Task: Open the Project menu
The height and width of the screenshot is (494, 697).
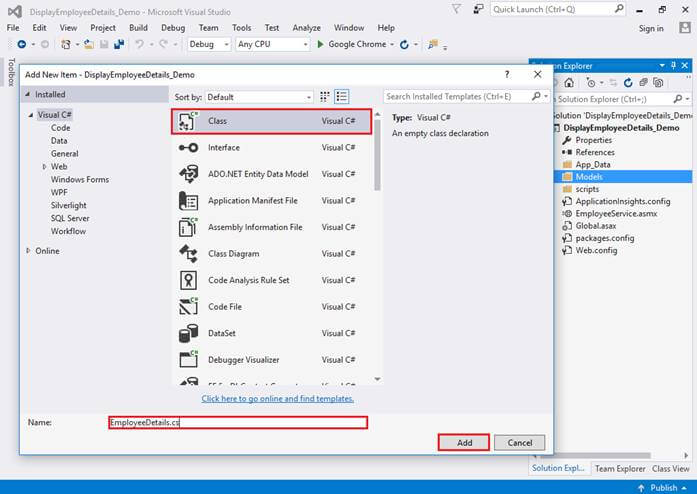Action: coord(103,28)
